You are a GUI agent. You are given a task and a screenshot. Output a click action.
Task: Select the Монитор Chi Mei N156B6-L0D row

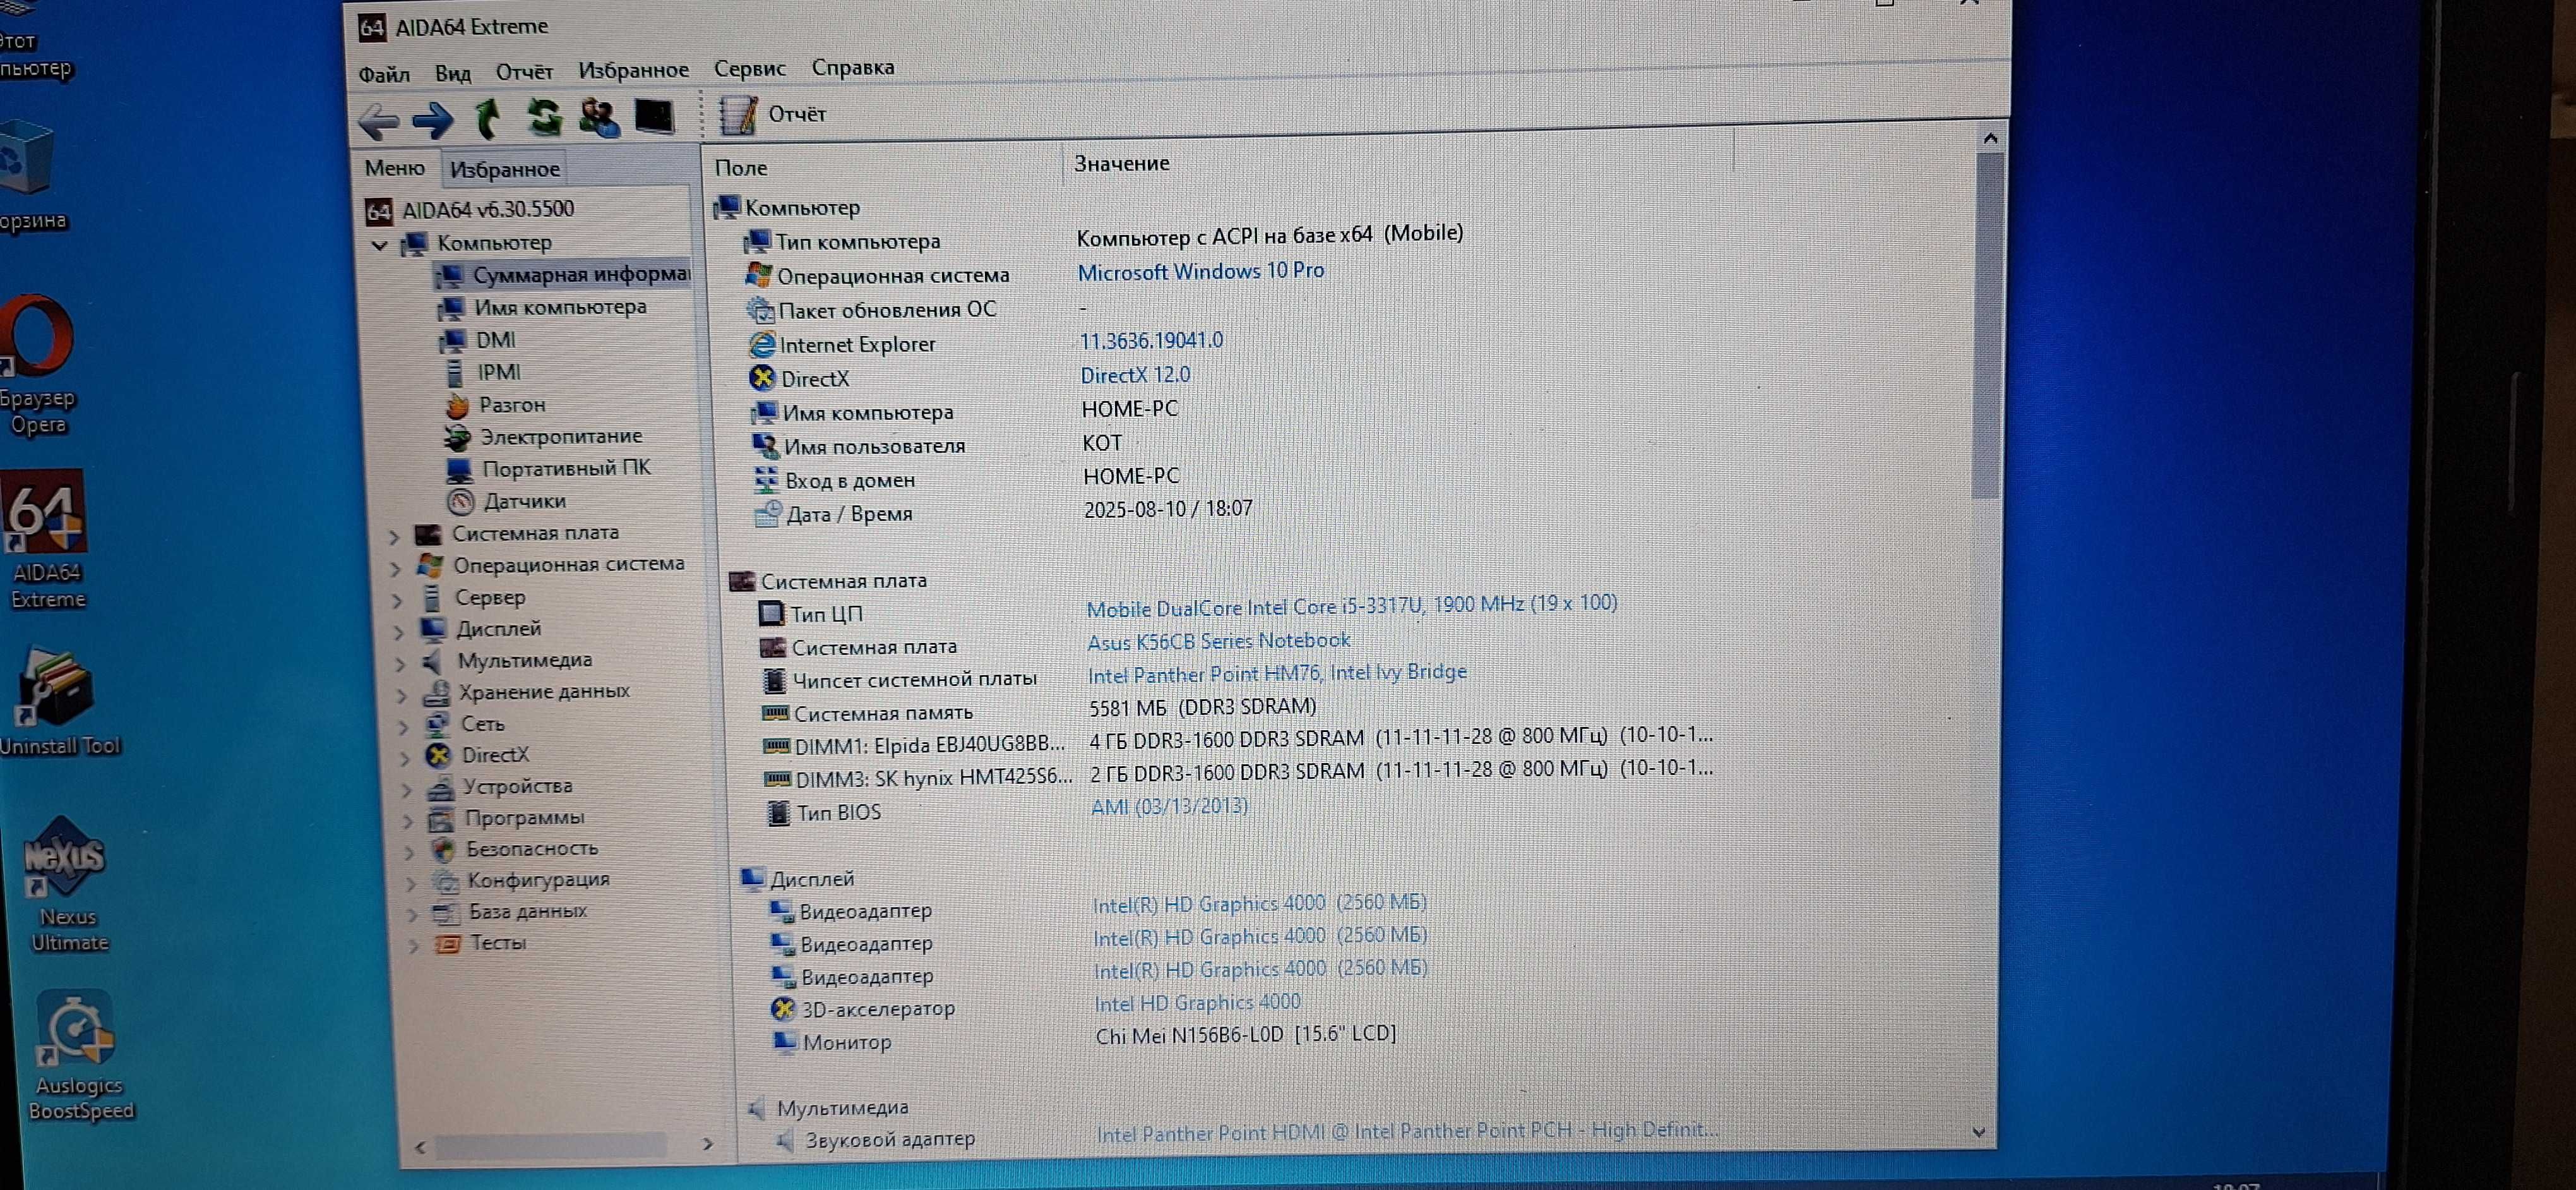1084,1038
